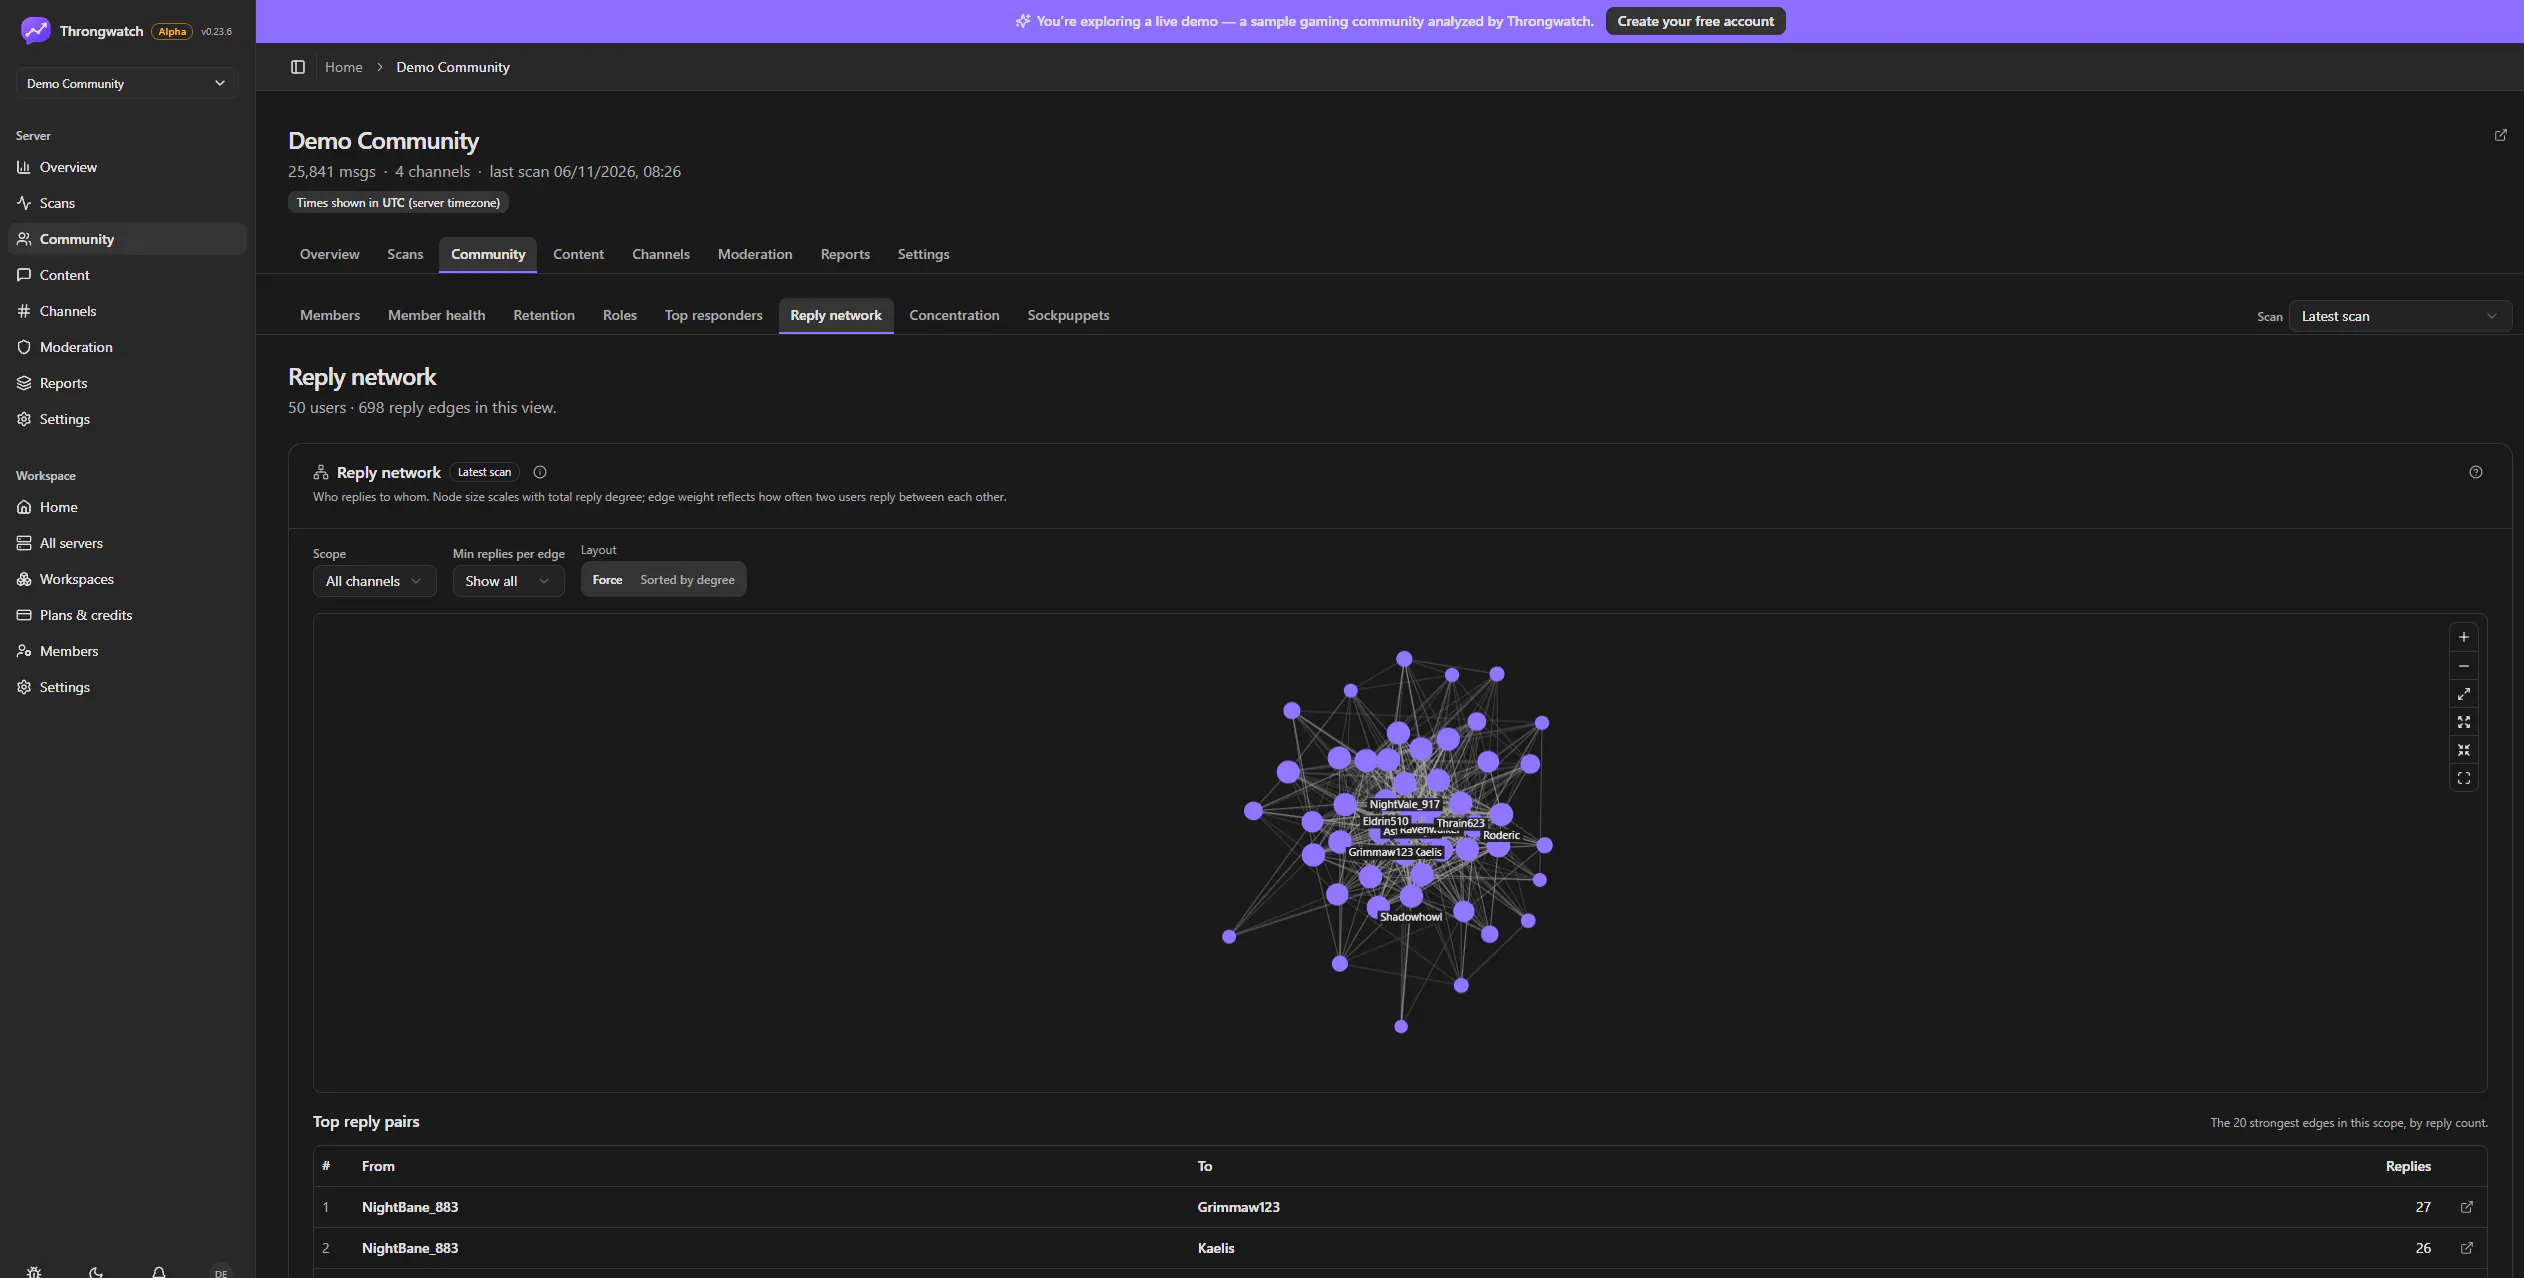Switch to the Scans tab

pos(405,254)
